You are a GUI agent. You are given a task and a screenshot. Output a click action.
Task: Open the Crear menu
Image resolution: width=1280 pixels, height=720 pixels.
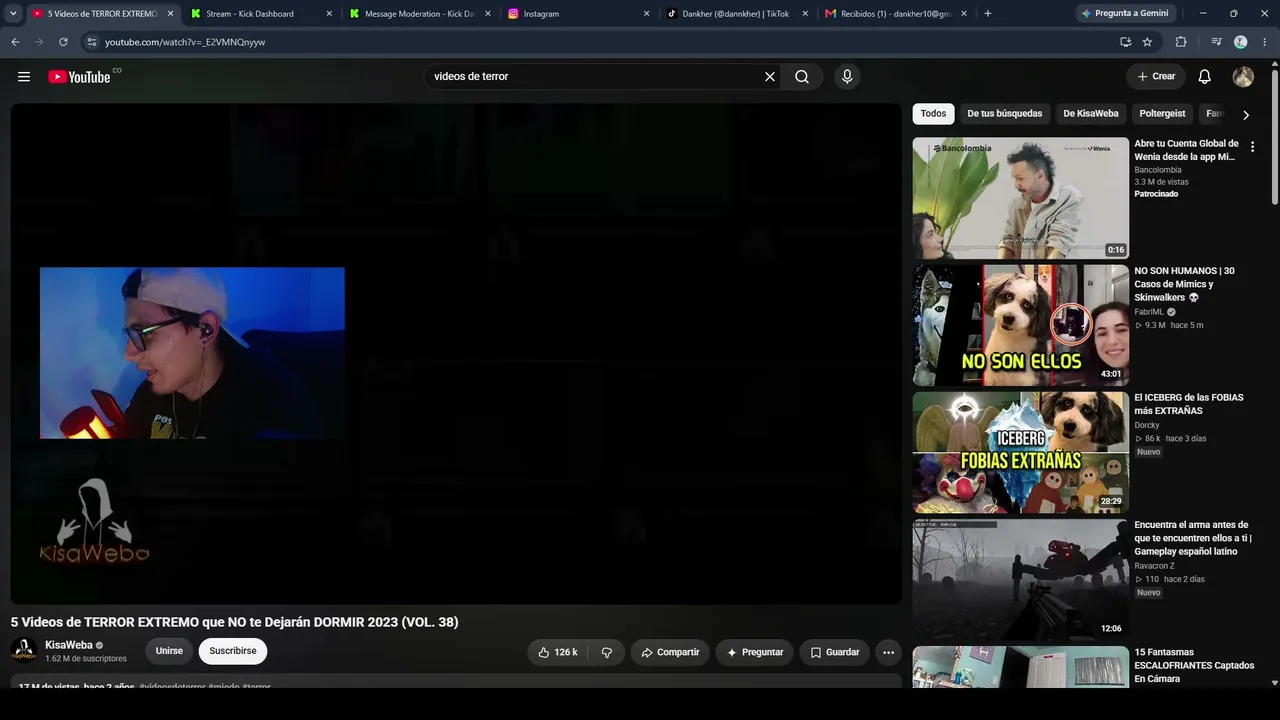tap(1156, 77)
